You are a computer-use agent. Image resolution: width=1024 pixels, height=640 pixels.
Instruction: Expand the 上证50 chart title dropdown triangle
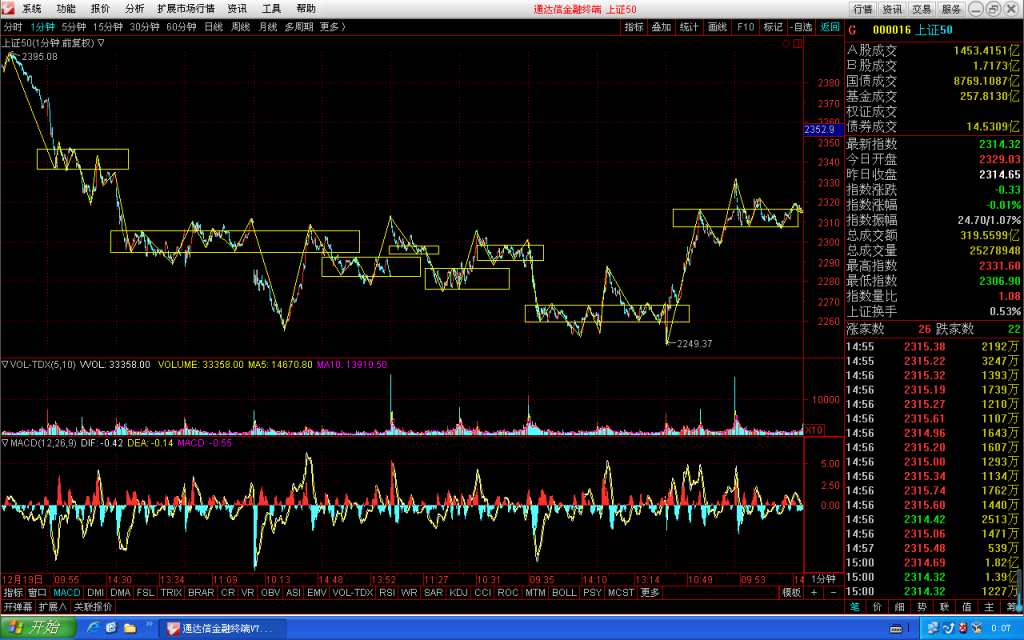(101, 43)
